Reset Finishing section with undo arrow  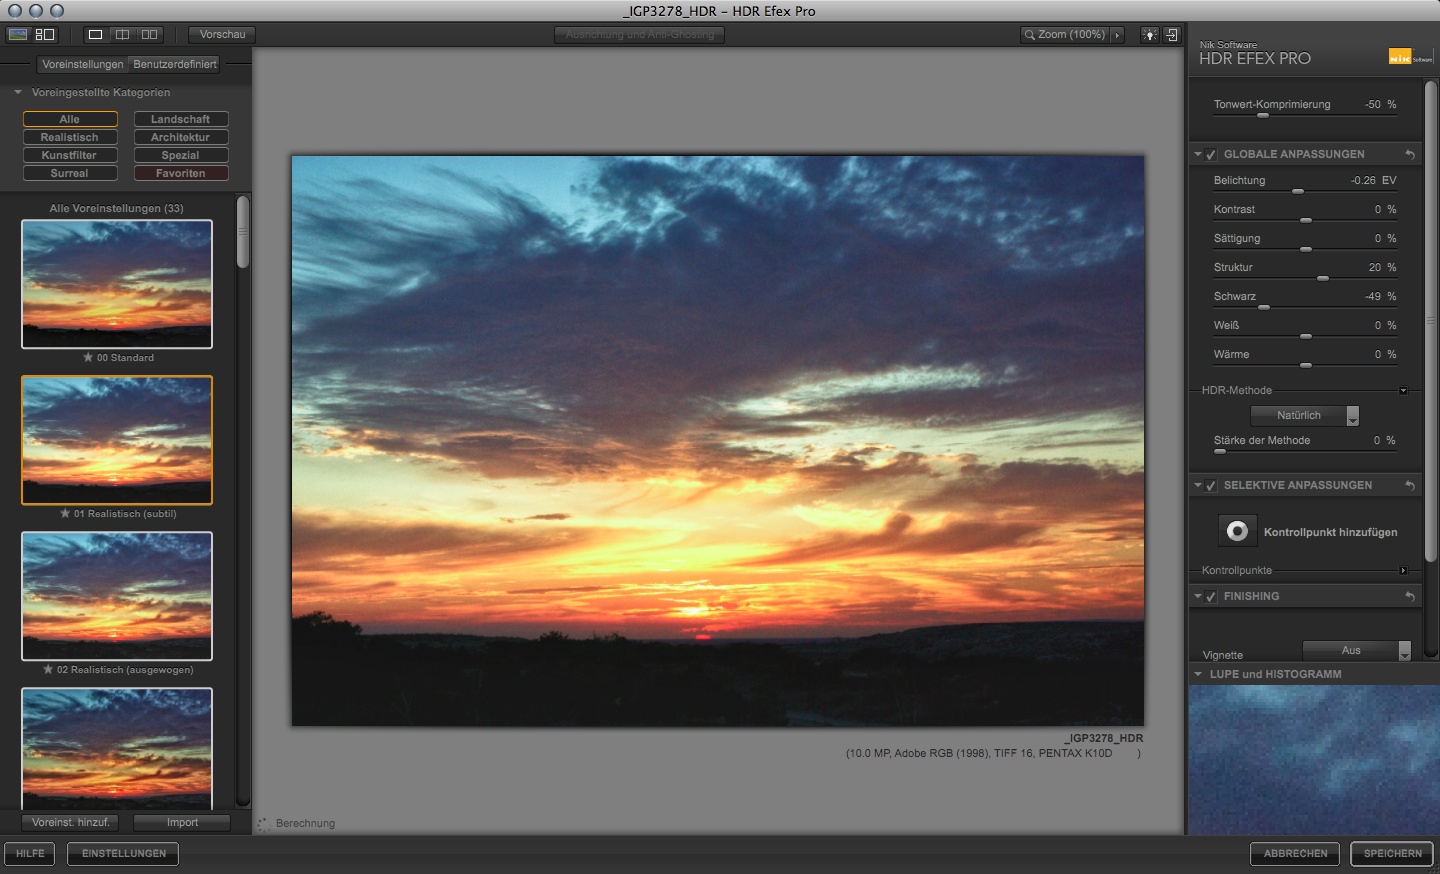(x=1410, y=596)
